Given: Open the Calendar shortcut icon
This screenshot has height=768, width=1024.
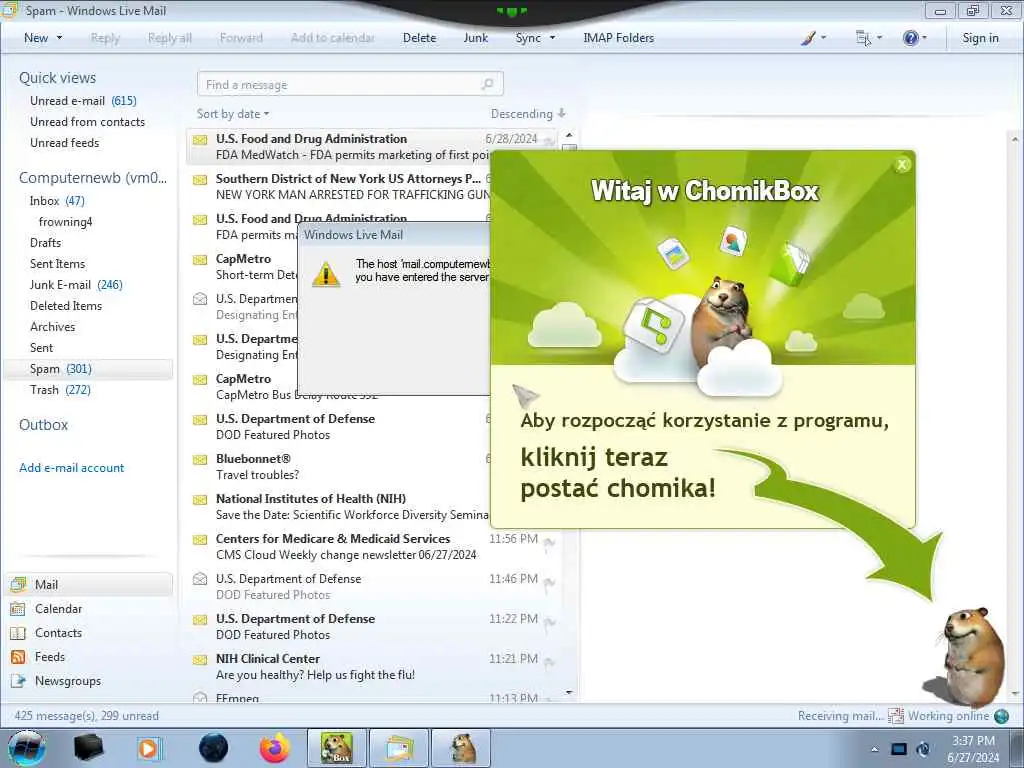Looking at the screenshot, I should tap(18, 609).
